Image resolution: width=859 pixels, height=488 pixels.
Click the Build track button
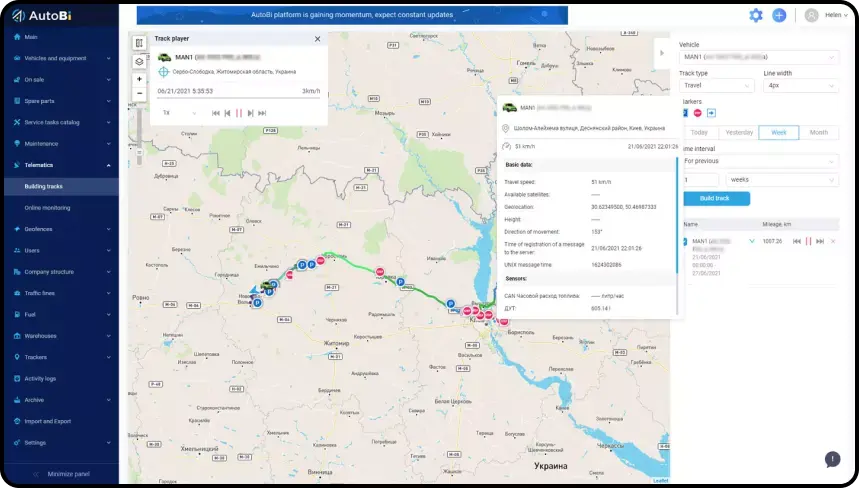point(714,198)
